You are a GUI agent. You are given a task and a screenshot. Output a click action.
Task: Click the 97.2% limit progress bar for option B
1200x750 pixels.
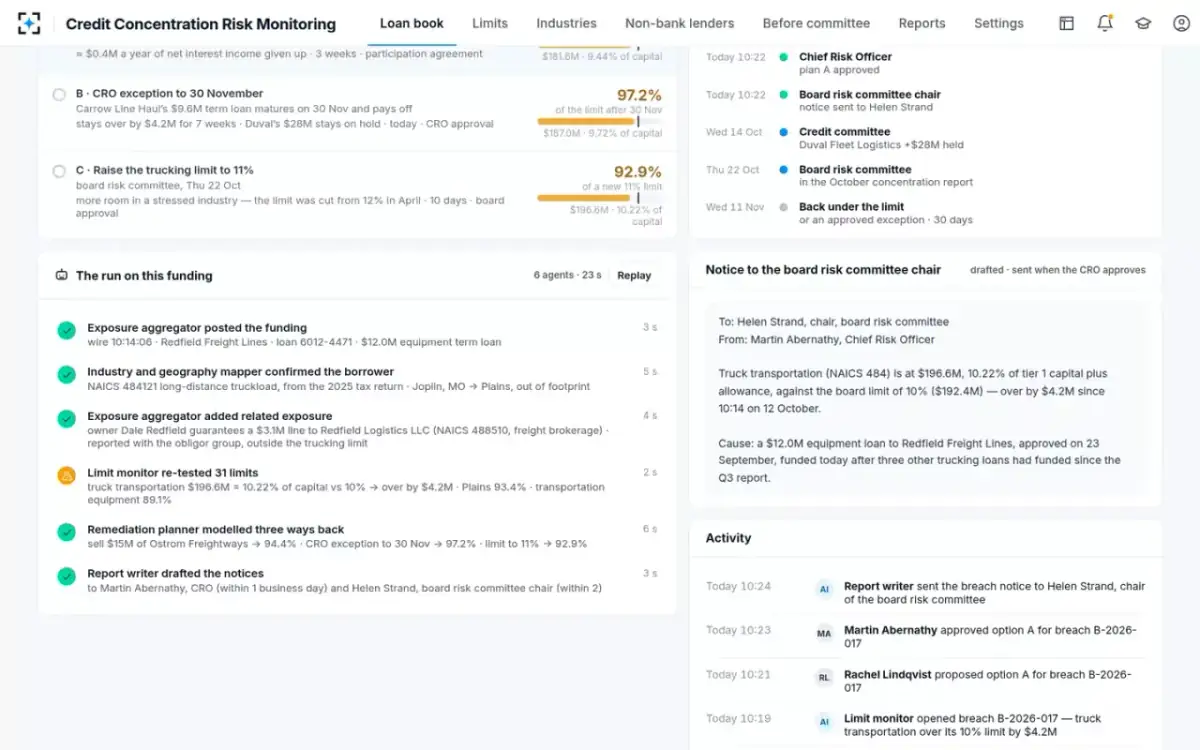click(x=599, y=121)
